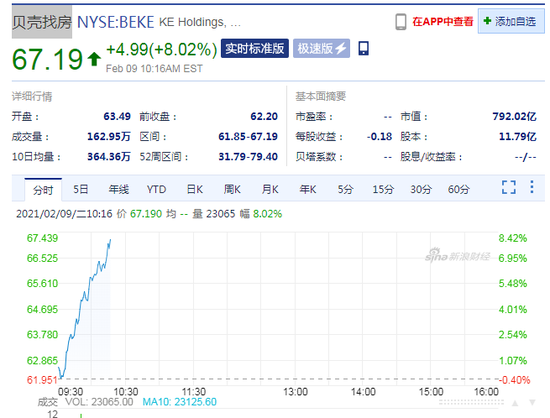Image resolution: width=550 pixels, height=418 pixels.
Task: Click the 10日均量 value 364.36万
Action: click(109, 156)
